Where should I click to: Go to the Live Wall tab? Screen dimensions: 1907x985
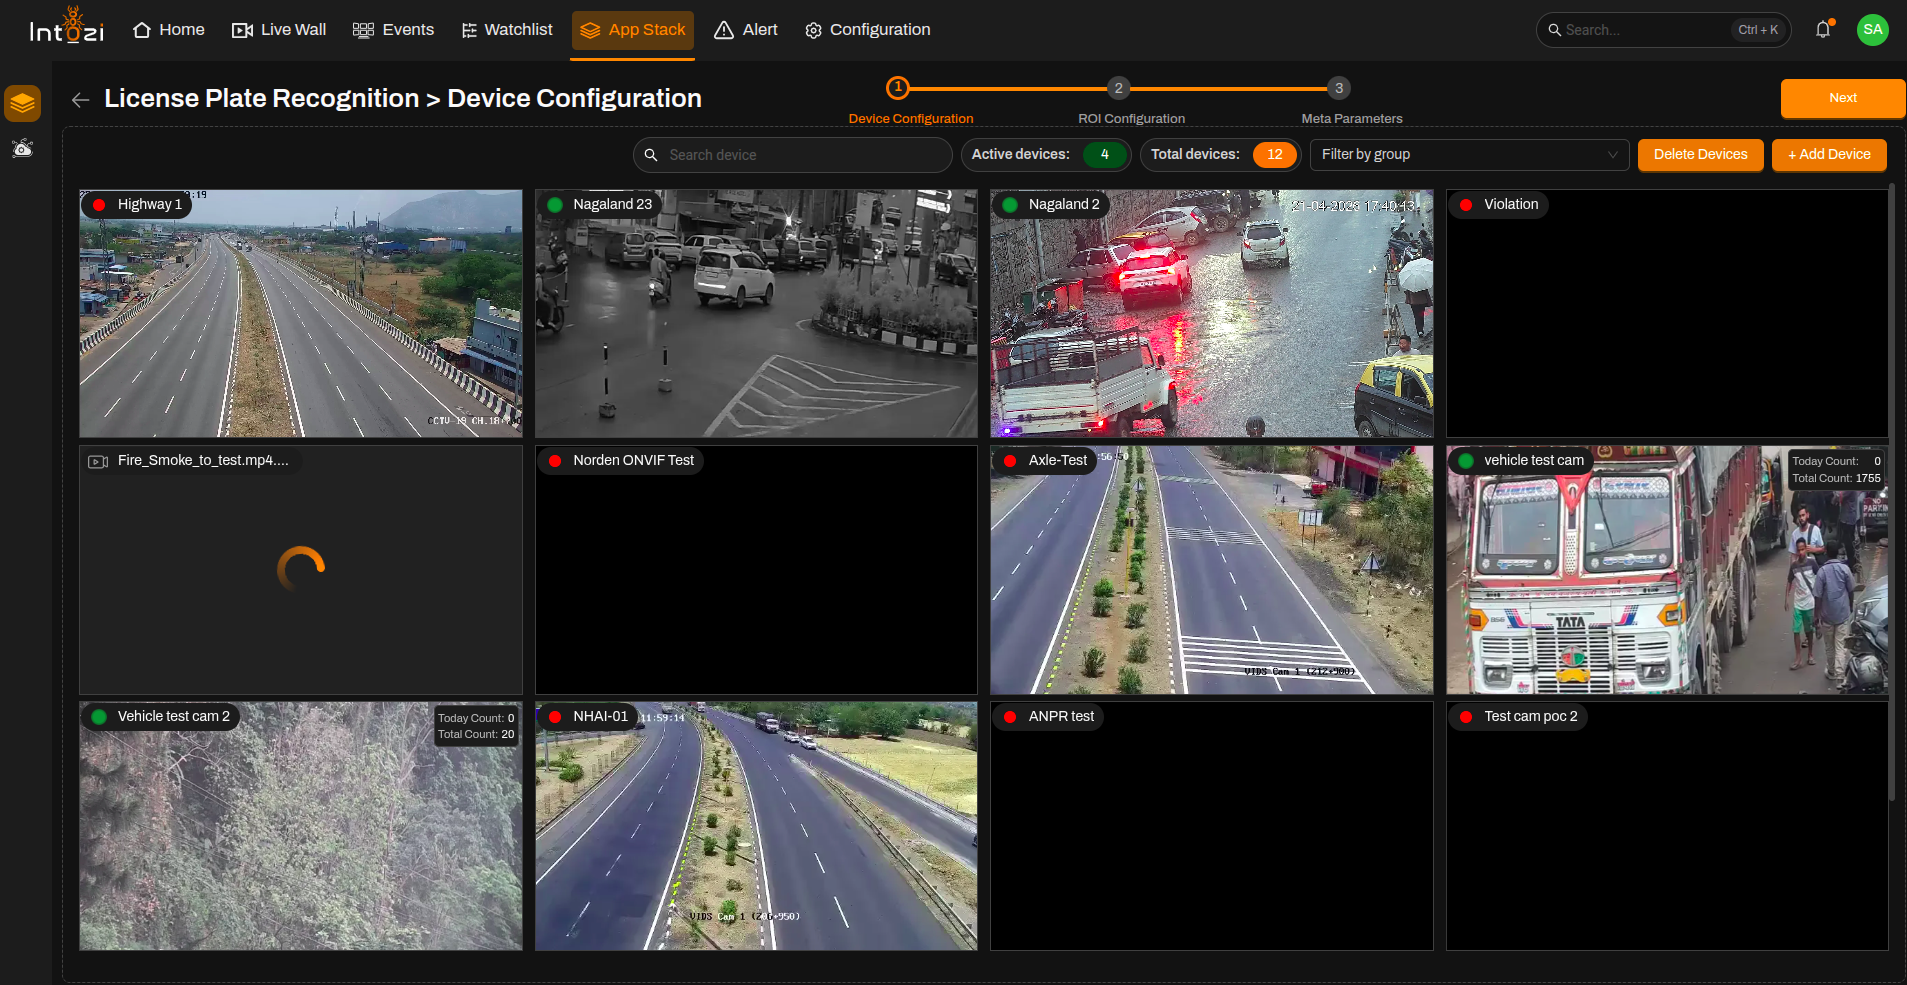[279, 30]
